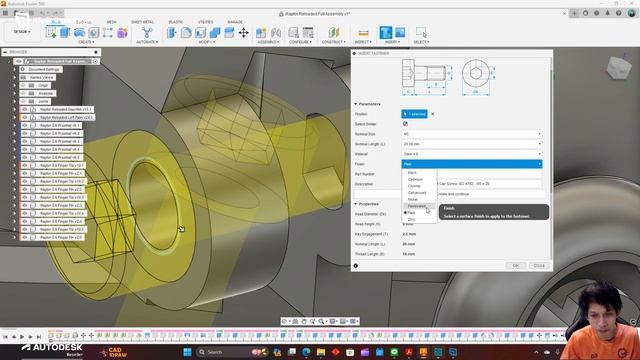Toggle visibility of Raptor 2.0 Proximal v8:3
The height and width of the screenshot is (360, 640).
(24, 141)
